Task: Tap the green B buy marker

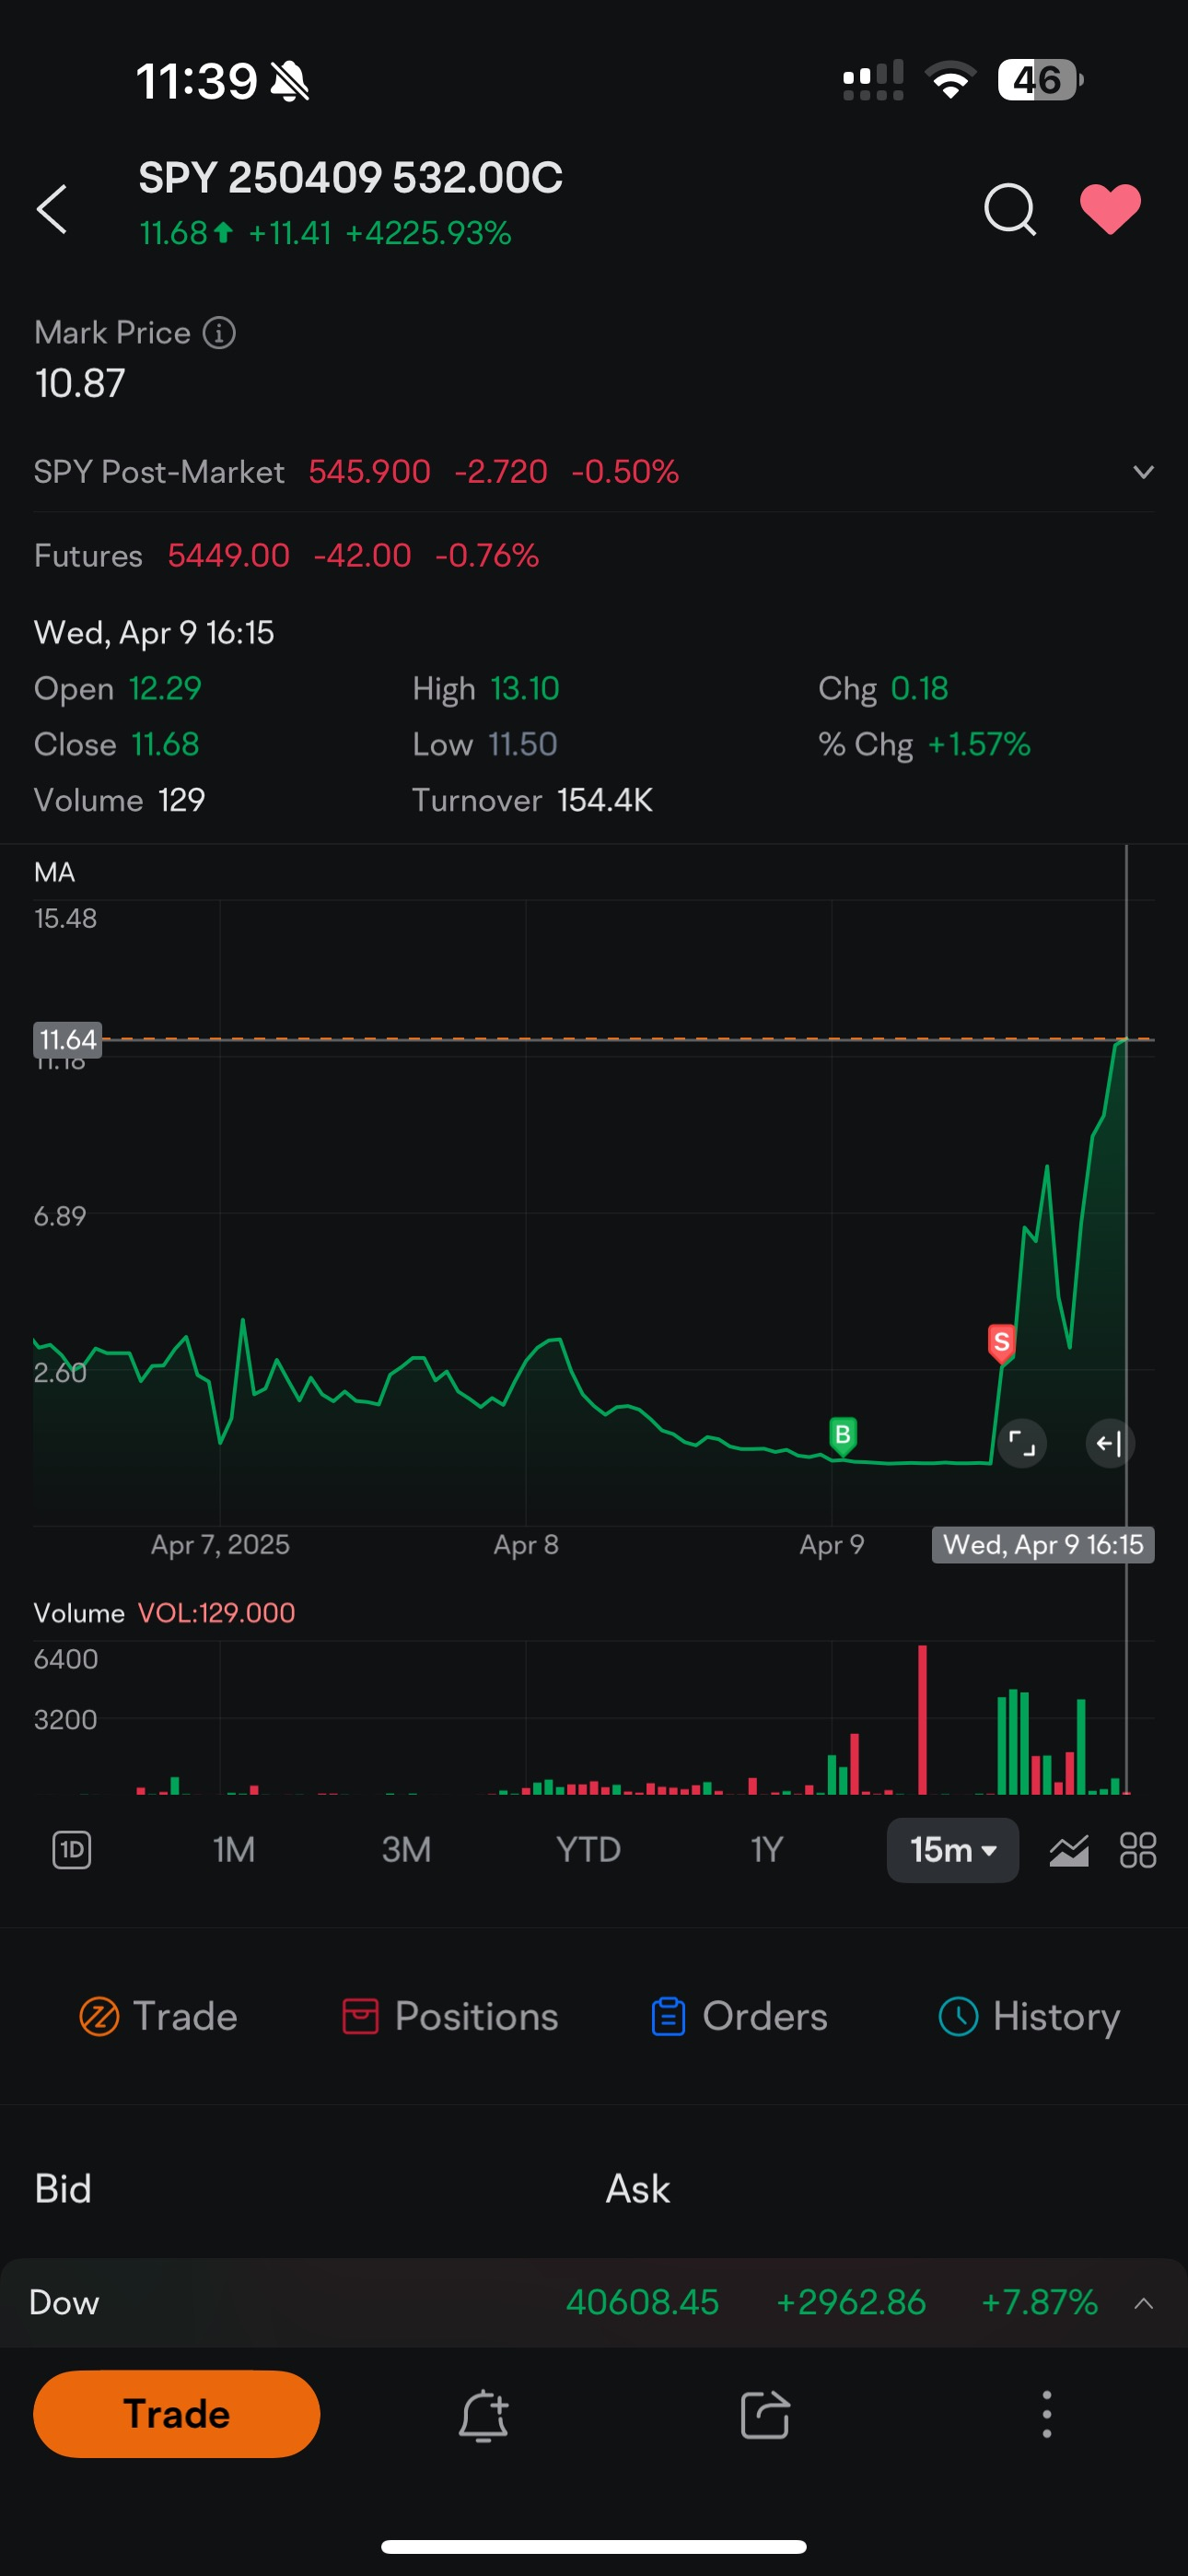Action: tap(842, 1435)
